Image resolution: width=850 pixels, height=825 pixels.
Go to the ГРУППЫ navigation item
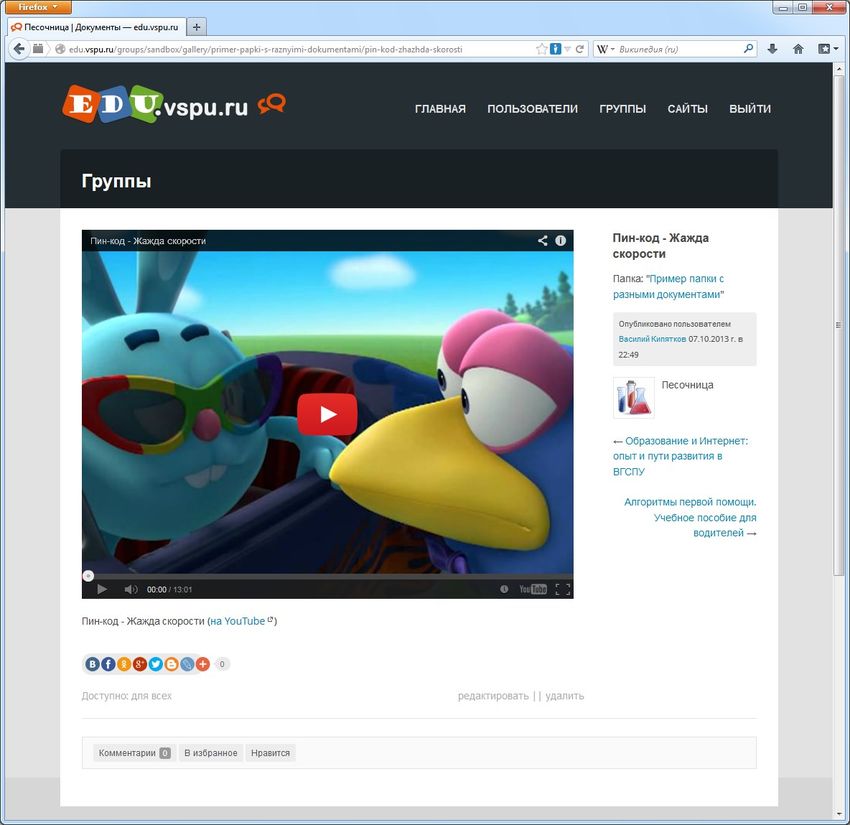point(622,109)
